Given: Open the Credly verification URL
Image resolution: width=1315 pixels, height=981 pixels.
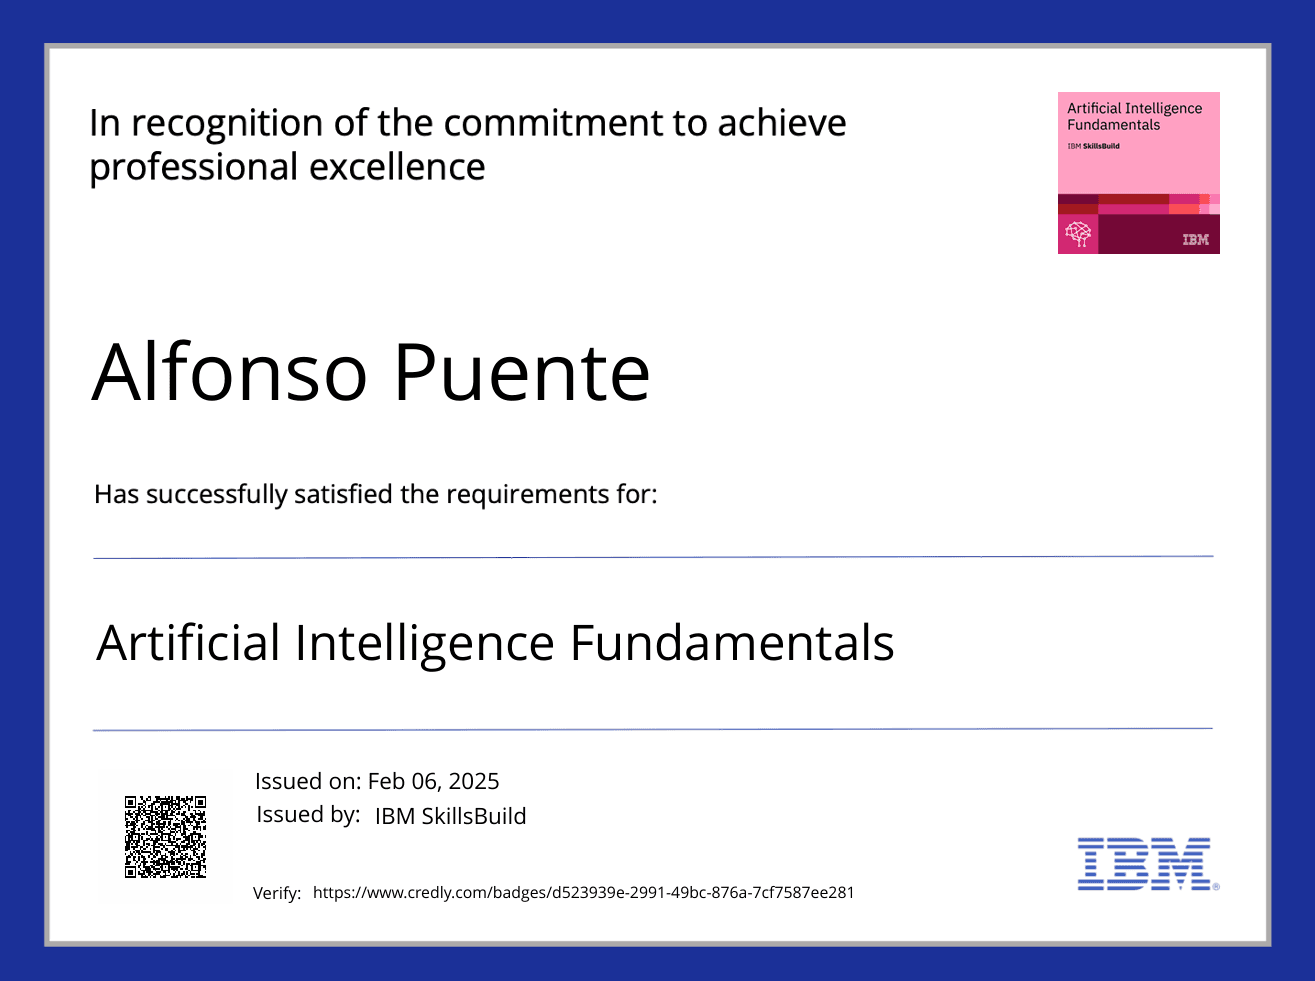Looking at the screenshot, I should coord(584,892).
